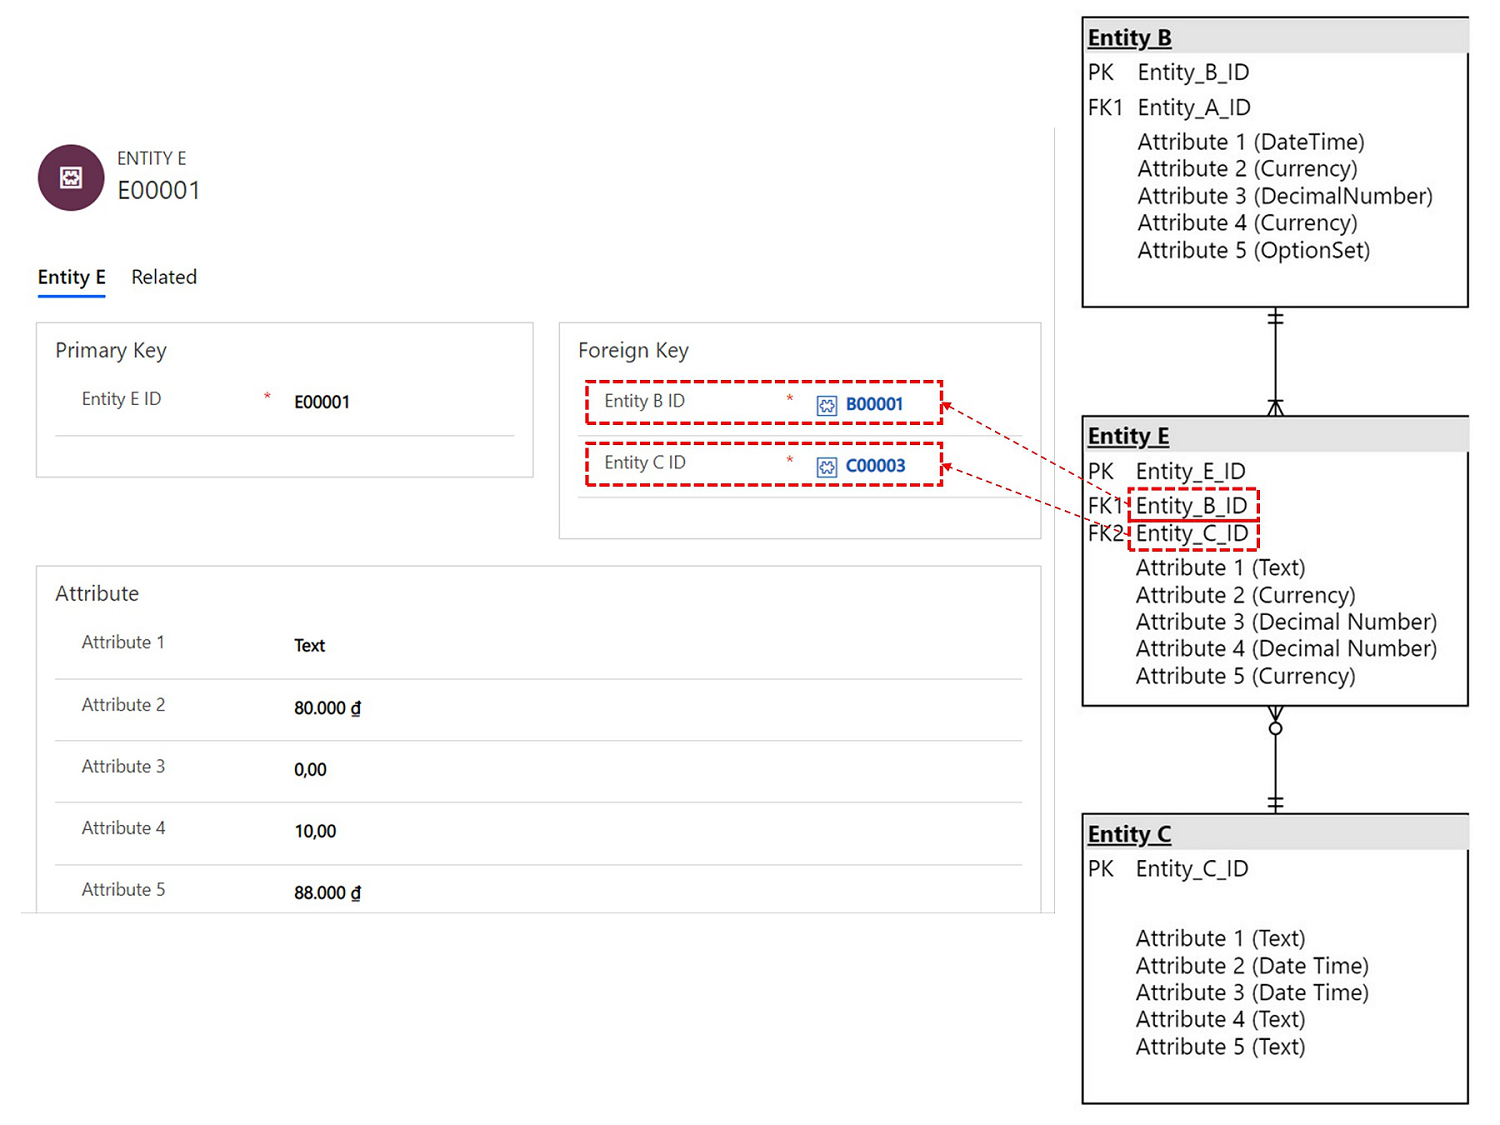Screen dimensions: 1500x1125
Task: Click the Entity B diagram box title
Action: [1129, 38]
